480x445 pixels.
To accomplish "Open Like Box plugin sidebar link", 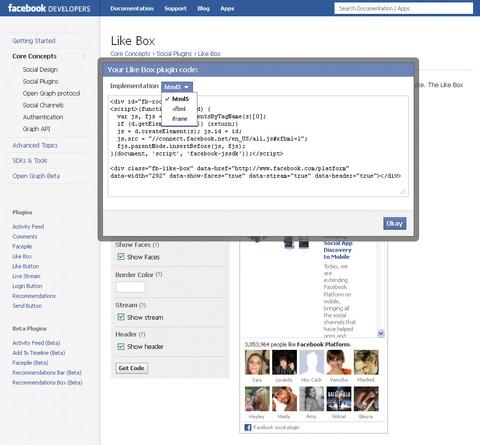I will pyautogui.click(x=22, y=256).
